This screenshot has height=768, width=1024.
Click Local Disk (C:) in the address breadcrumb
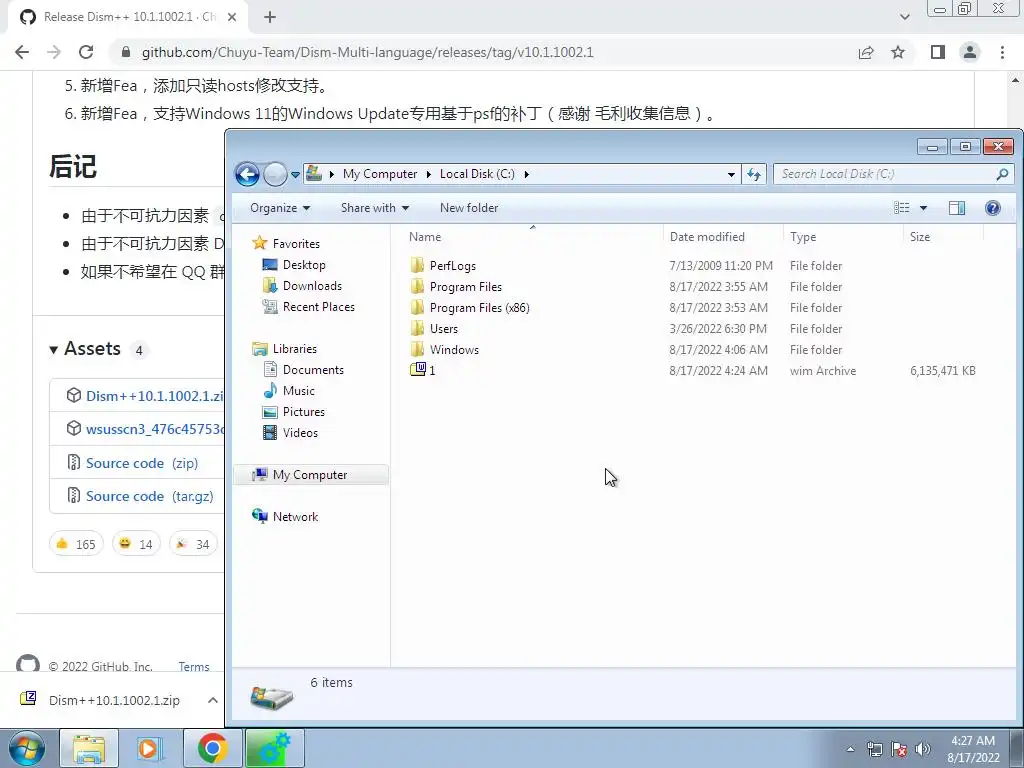477,174
